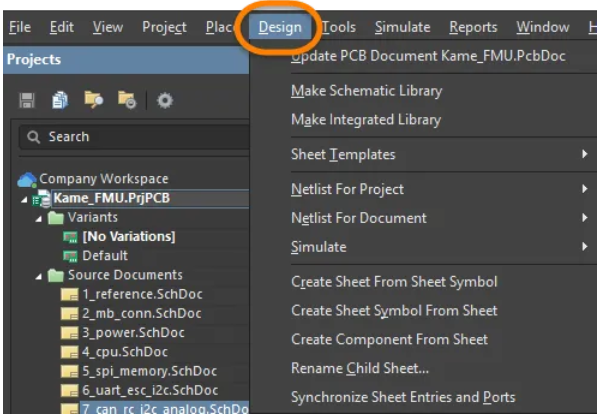
Task: Select the Company Workspace entry
Action: click(x=104, y=179)
